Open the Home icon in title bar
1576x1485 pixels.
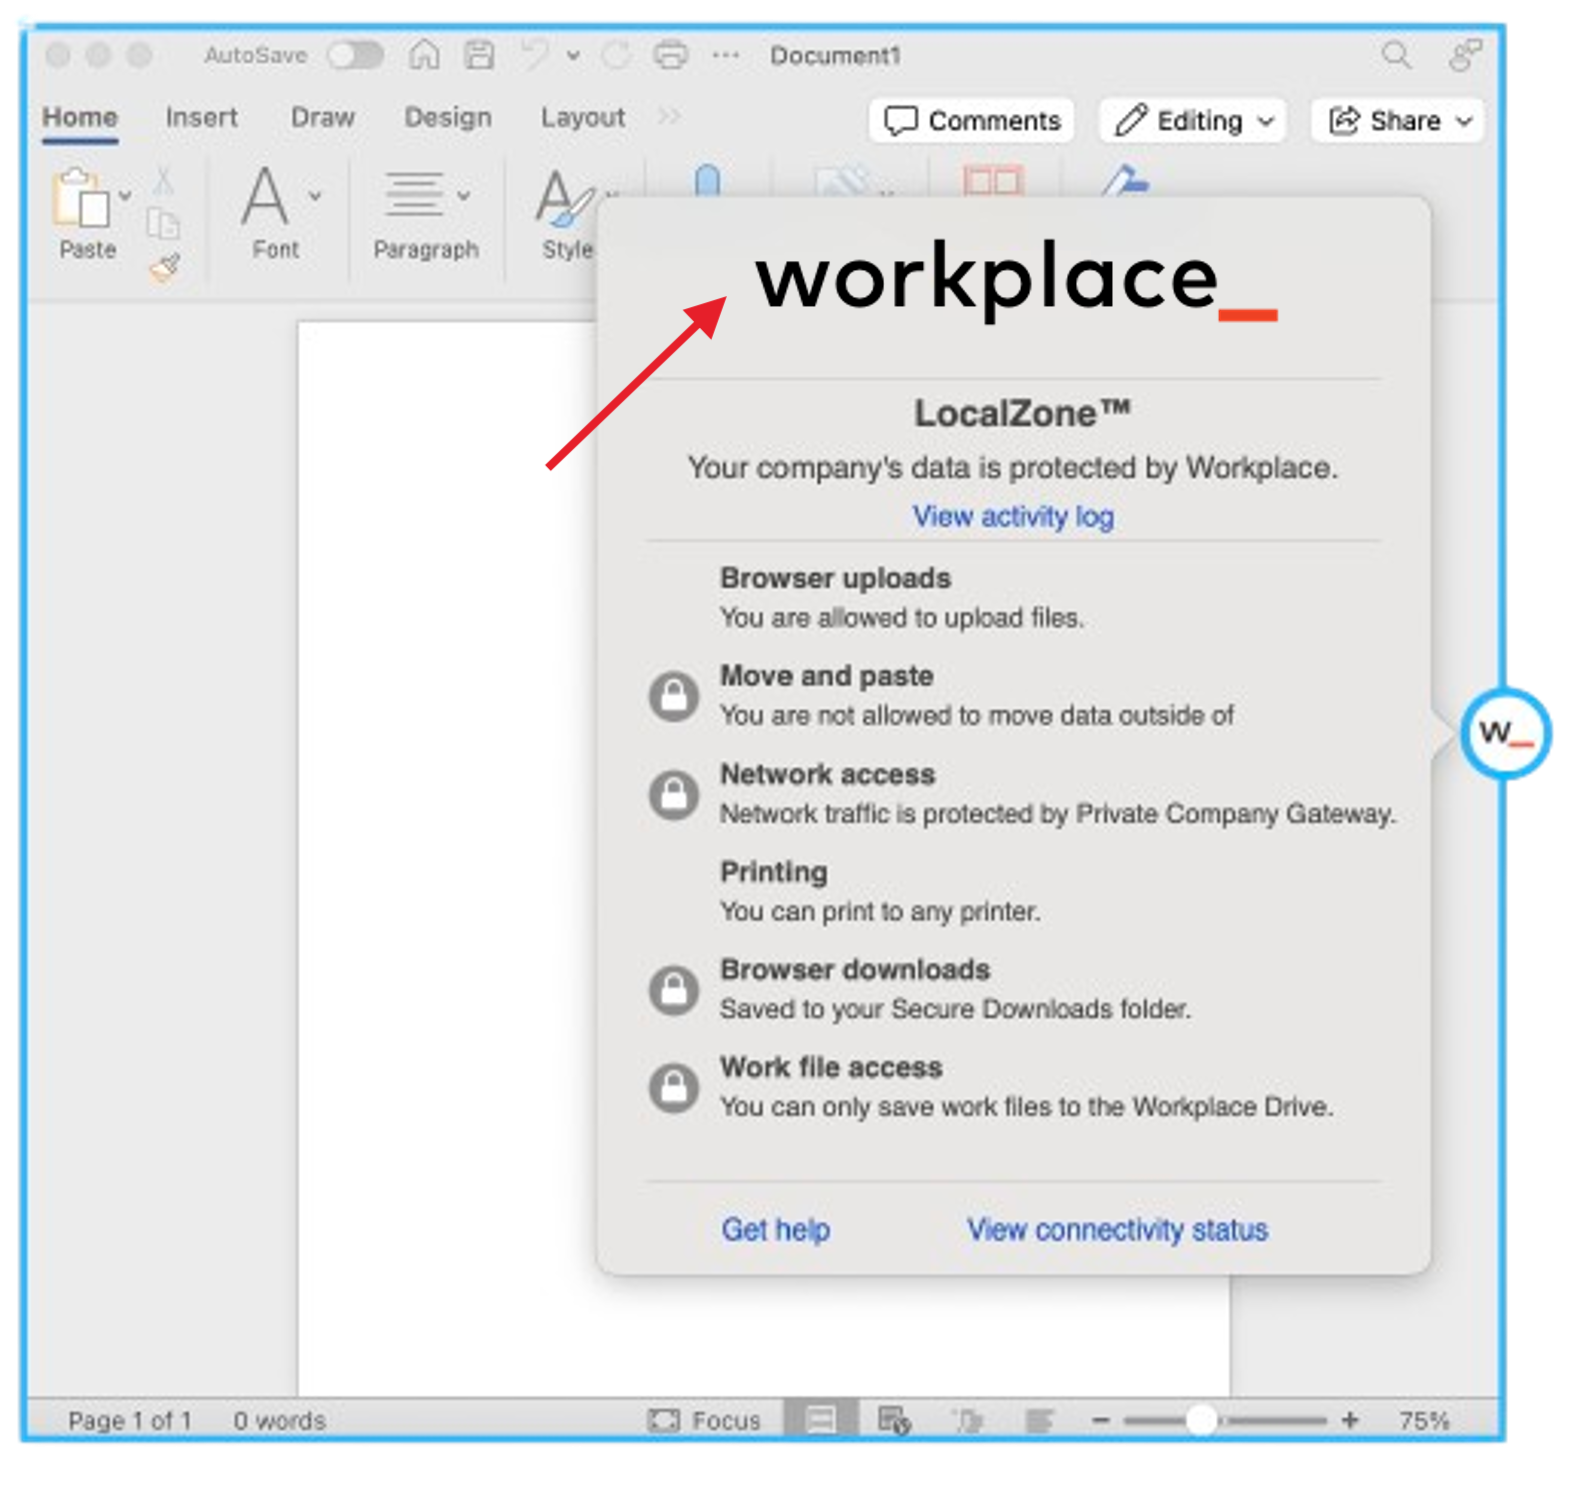click(424, 54)
